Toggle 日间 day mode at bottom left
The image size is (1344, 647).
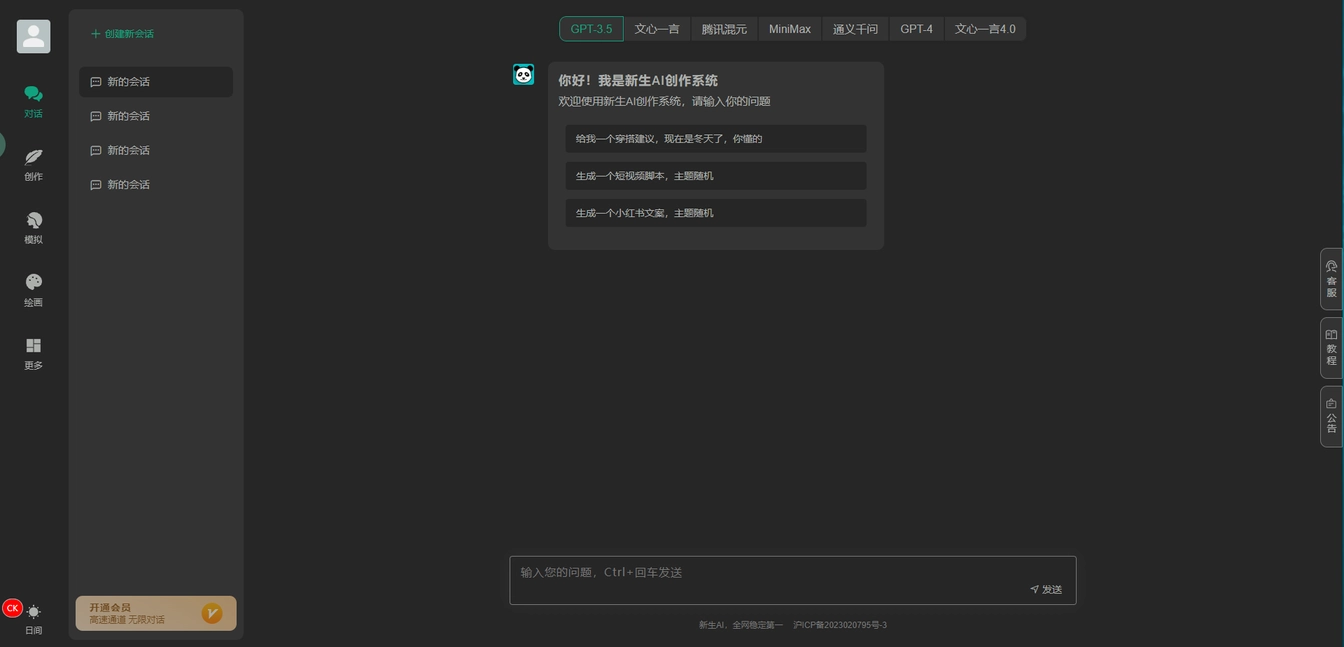[33, 615]
